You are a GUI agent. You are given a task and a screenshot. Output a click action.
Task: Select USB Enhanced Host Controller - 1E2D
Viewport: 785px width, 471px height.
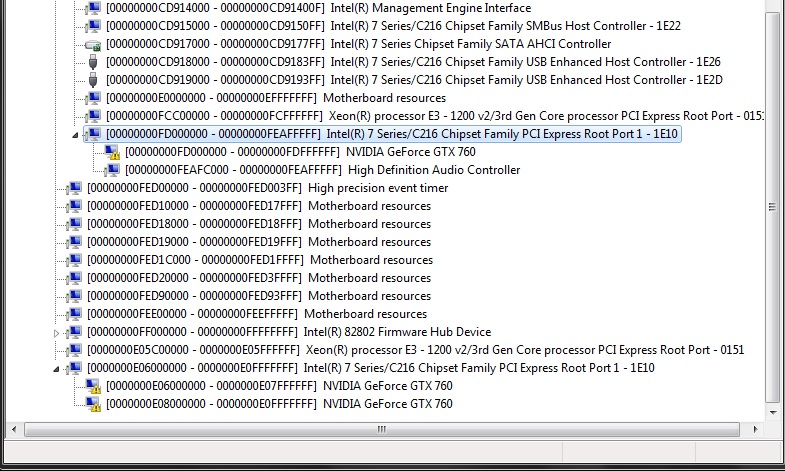click(414, 80)
